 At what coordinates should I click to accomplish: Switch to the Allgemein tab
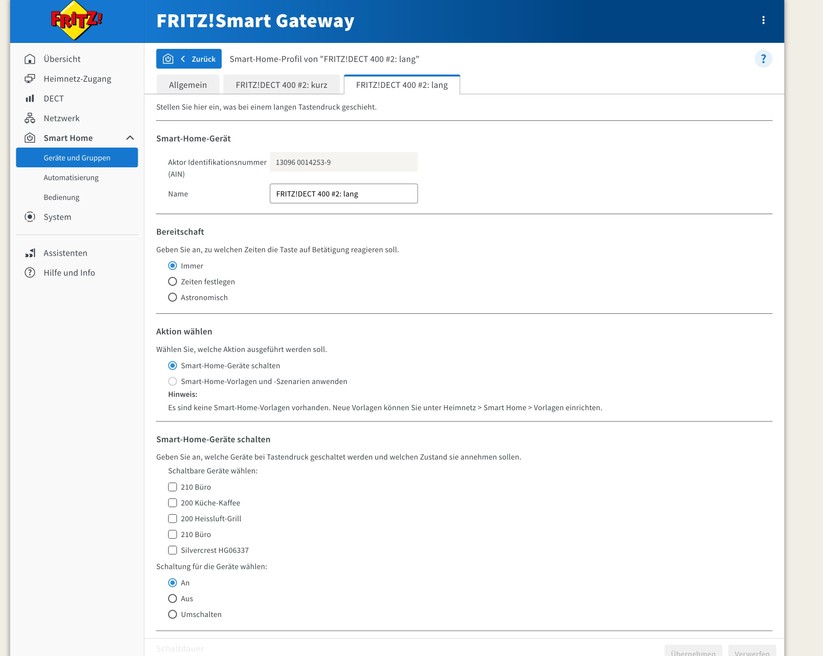(188, 84)
